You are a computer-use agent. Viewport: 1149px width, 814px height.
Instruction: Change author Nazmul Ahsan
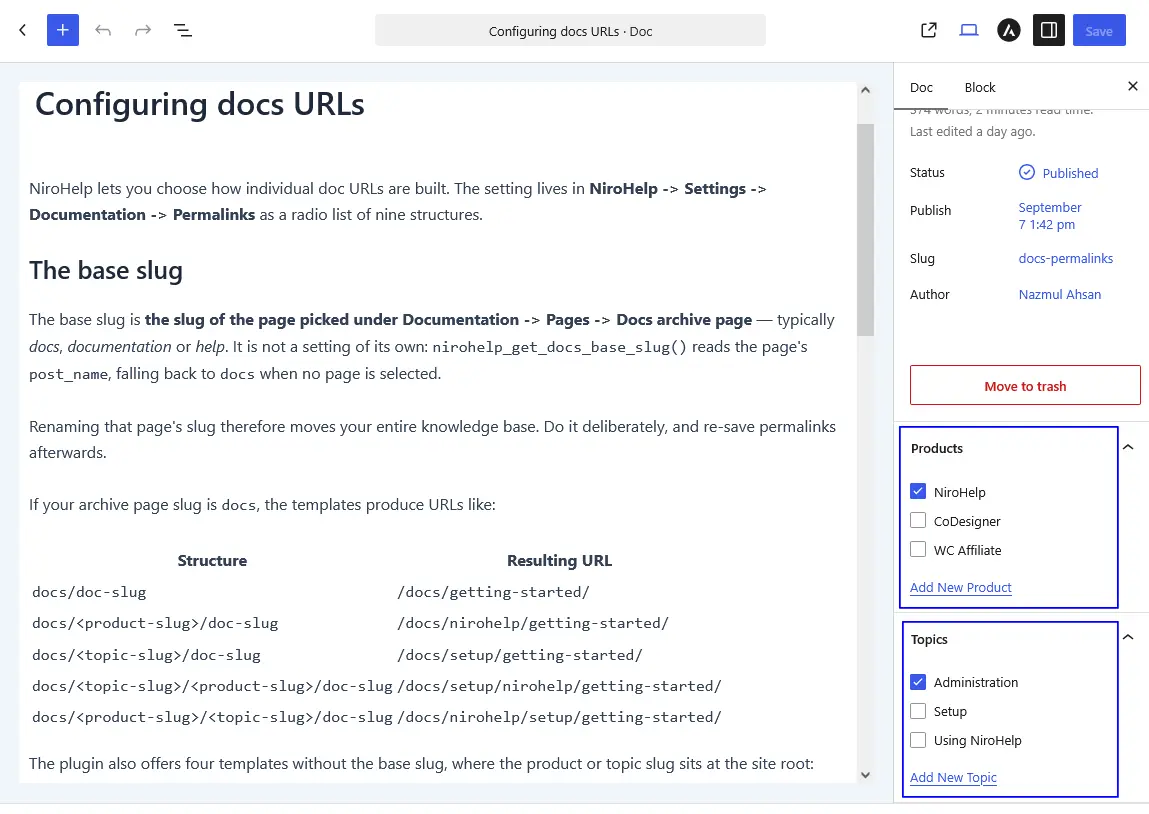click(1060, 295)
